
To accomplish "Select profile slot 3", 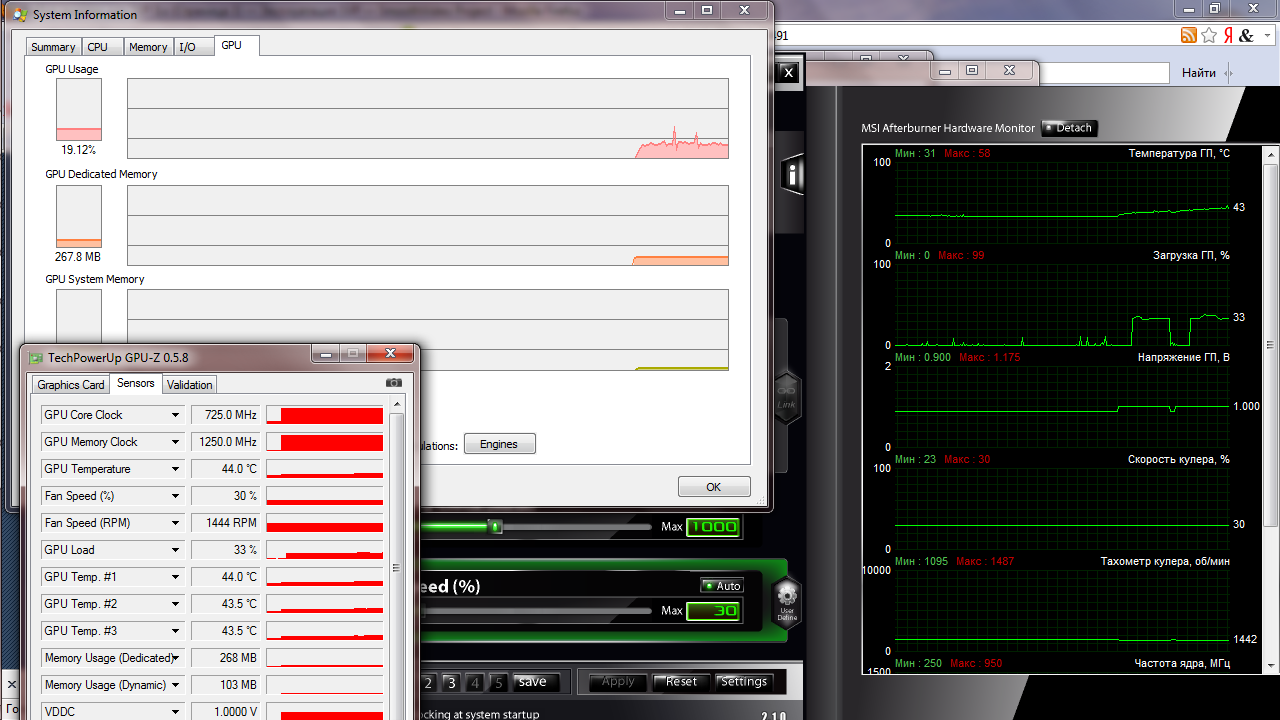I will pos(451,682).
